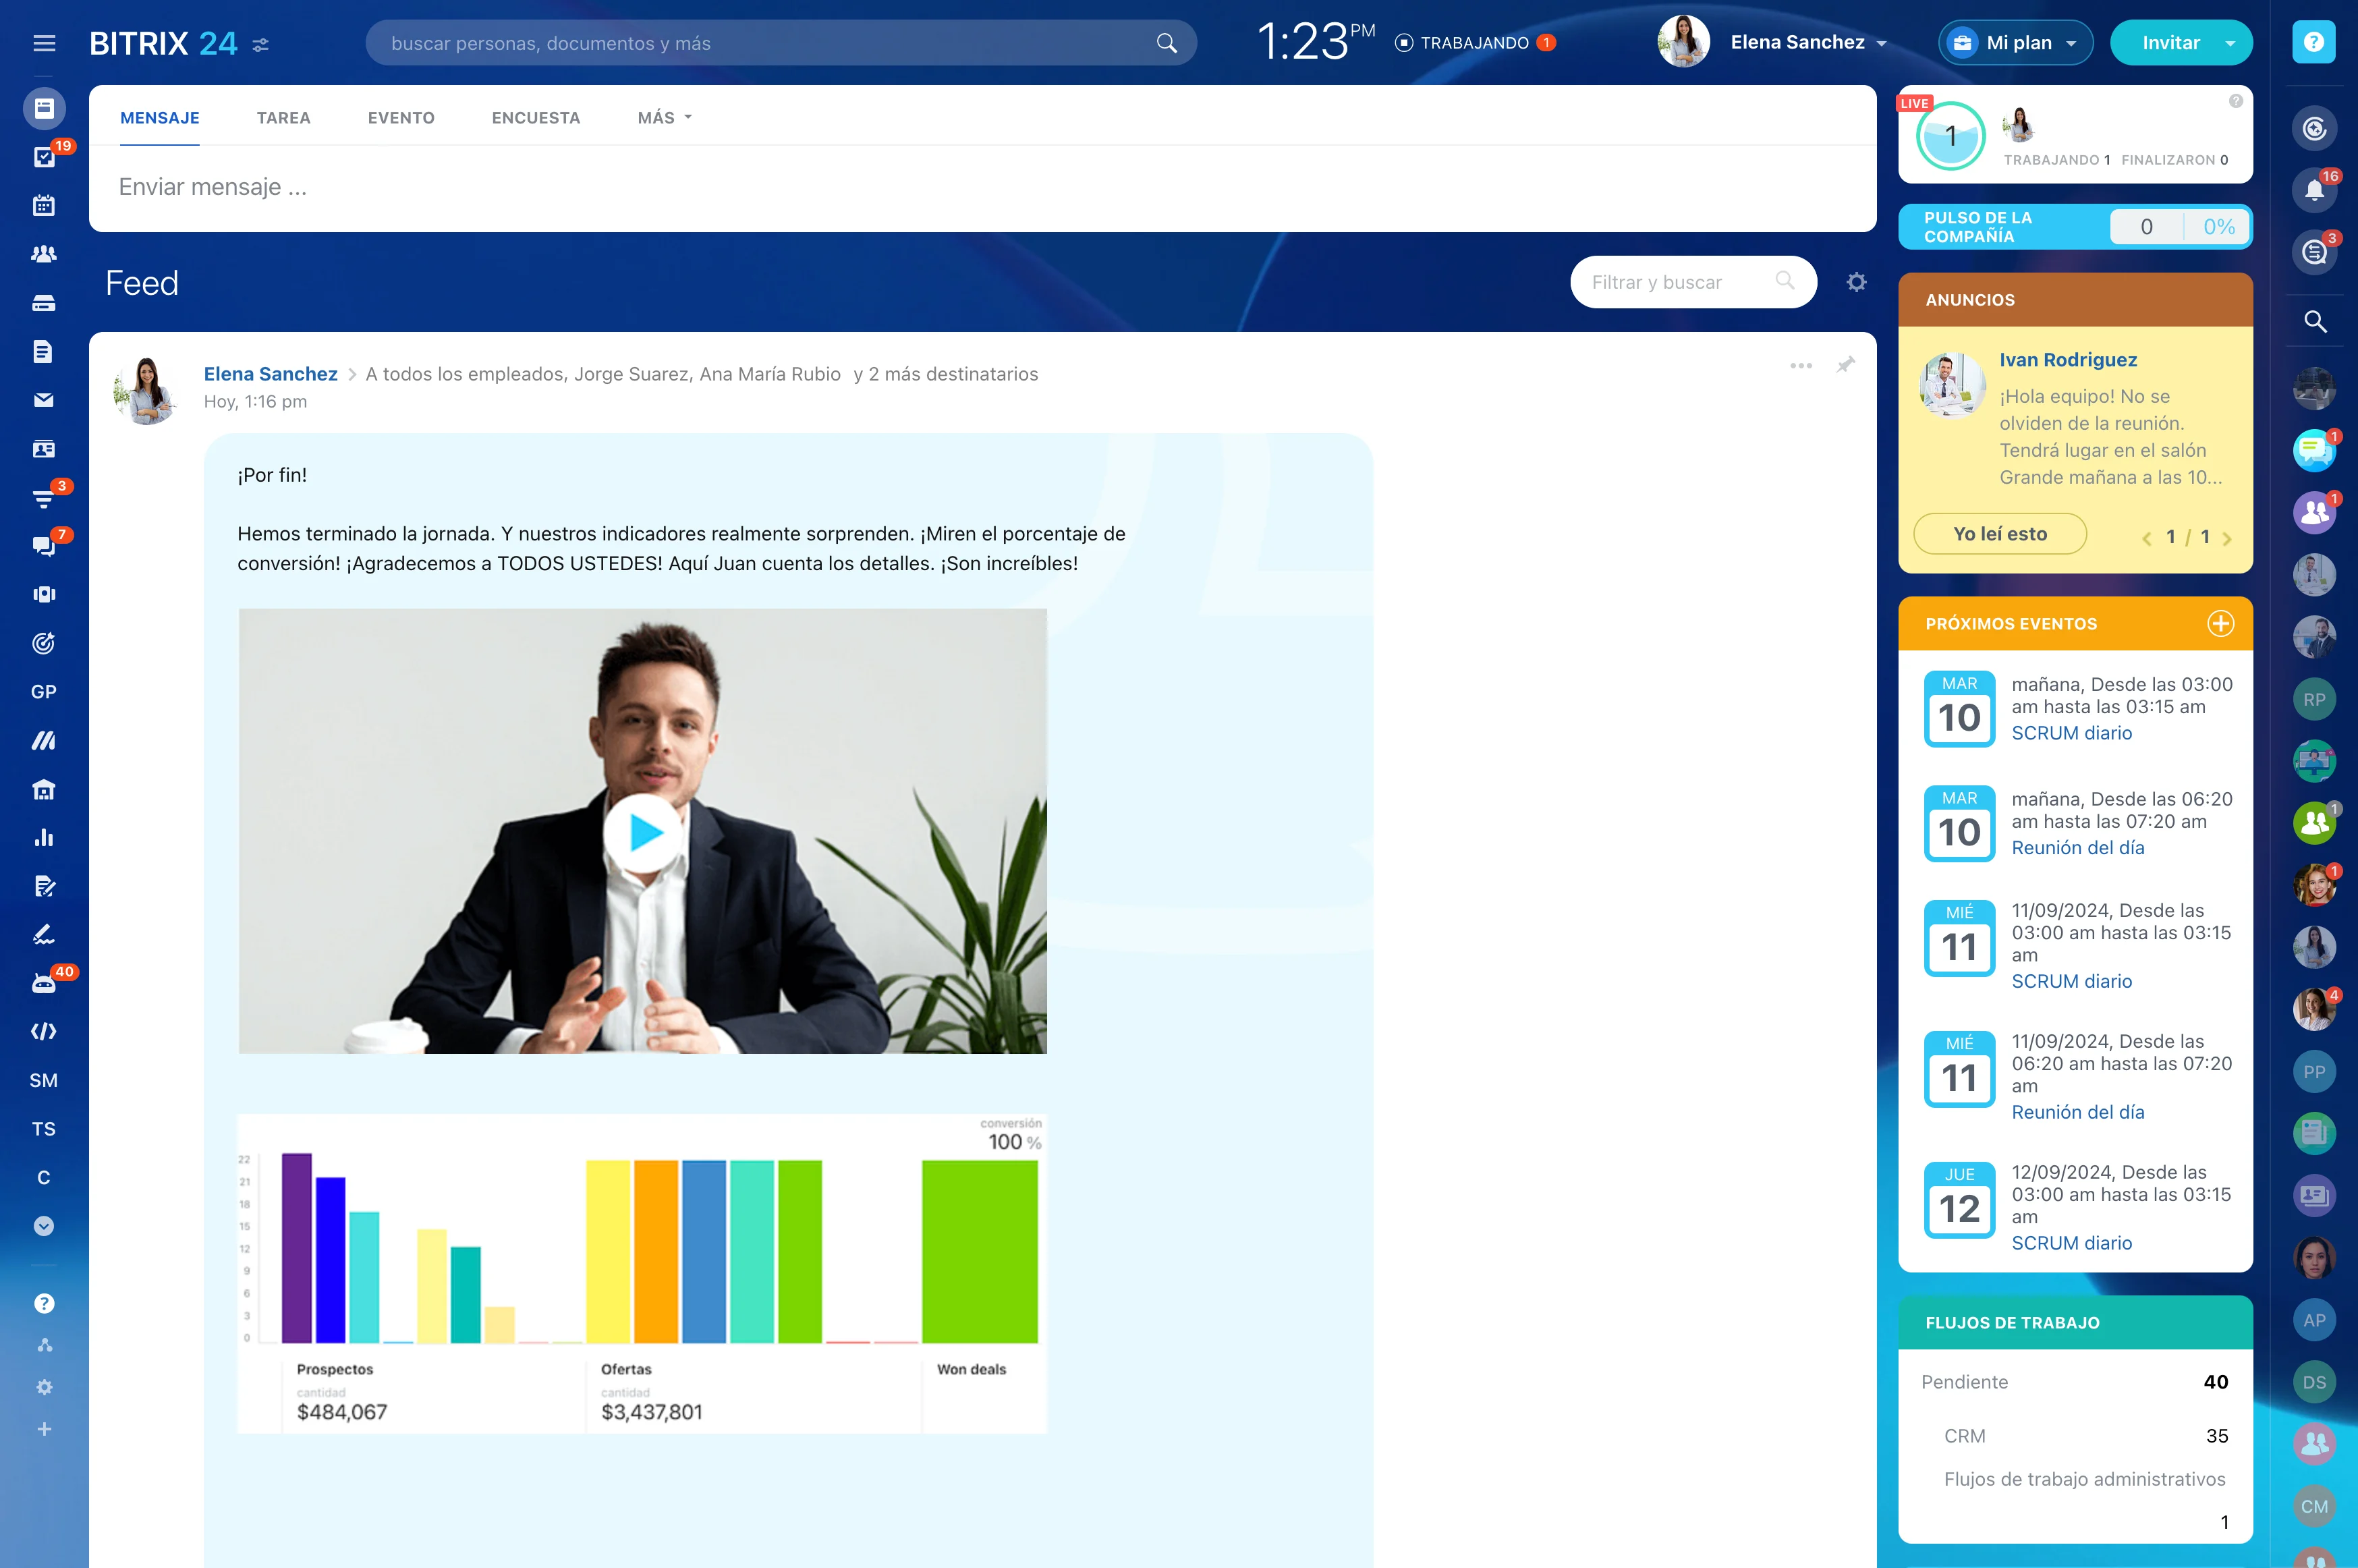Screen dimensions: 2358x1568
Task: Switch to the Tarea tab
Action: click(283, 118)
